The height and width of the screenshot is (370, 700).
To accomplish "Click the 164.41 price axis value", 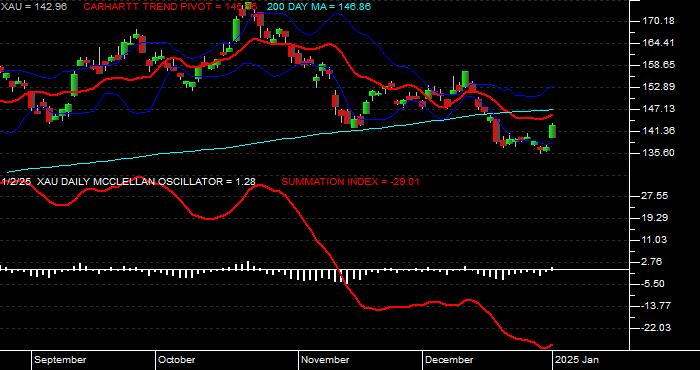I will pos(659,43).
